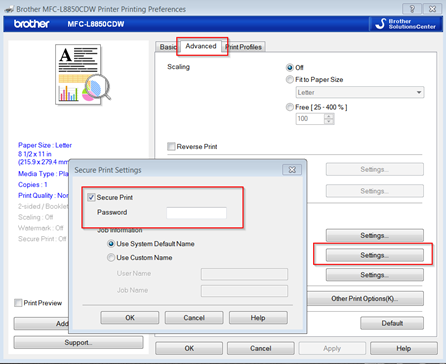Open the question mark help button in the title bar

tap(412, 9)
